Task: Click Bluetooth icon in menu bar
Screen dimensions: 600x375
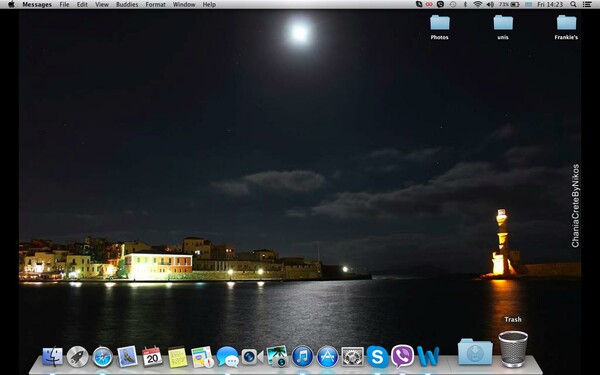Action: 466,5
